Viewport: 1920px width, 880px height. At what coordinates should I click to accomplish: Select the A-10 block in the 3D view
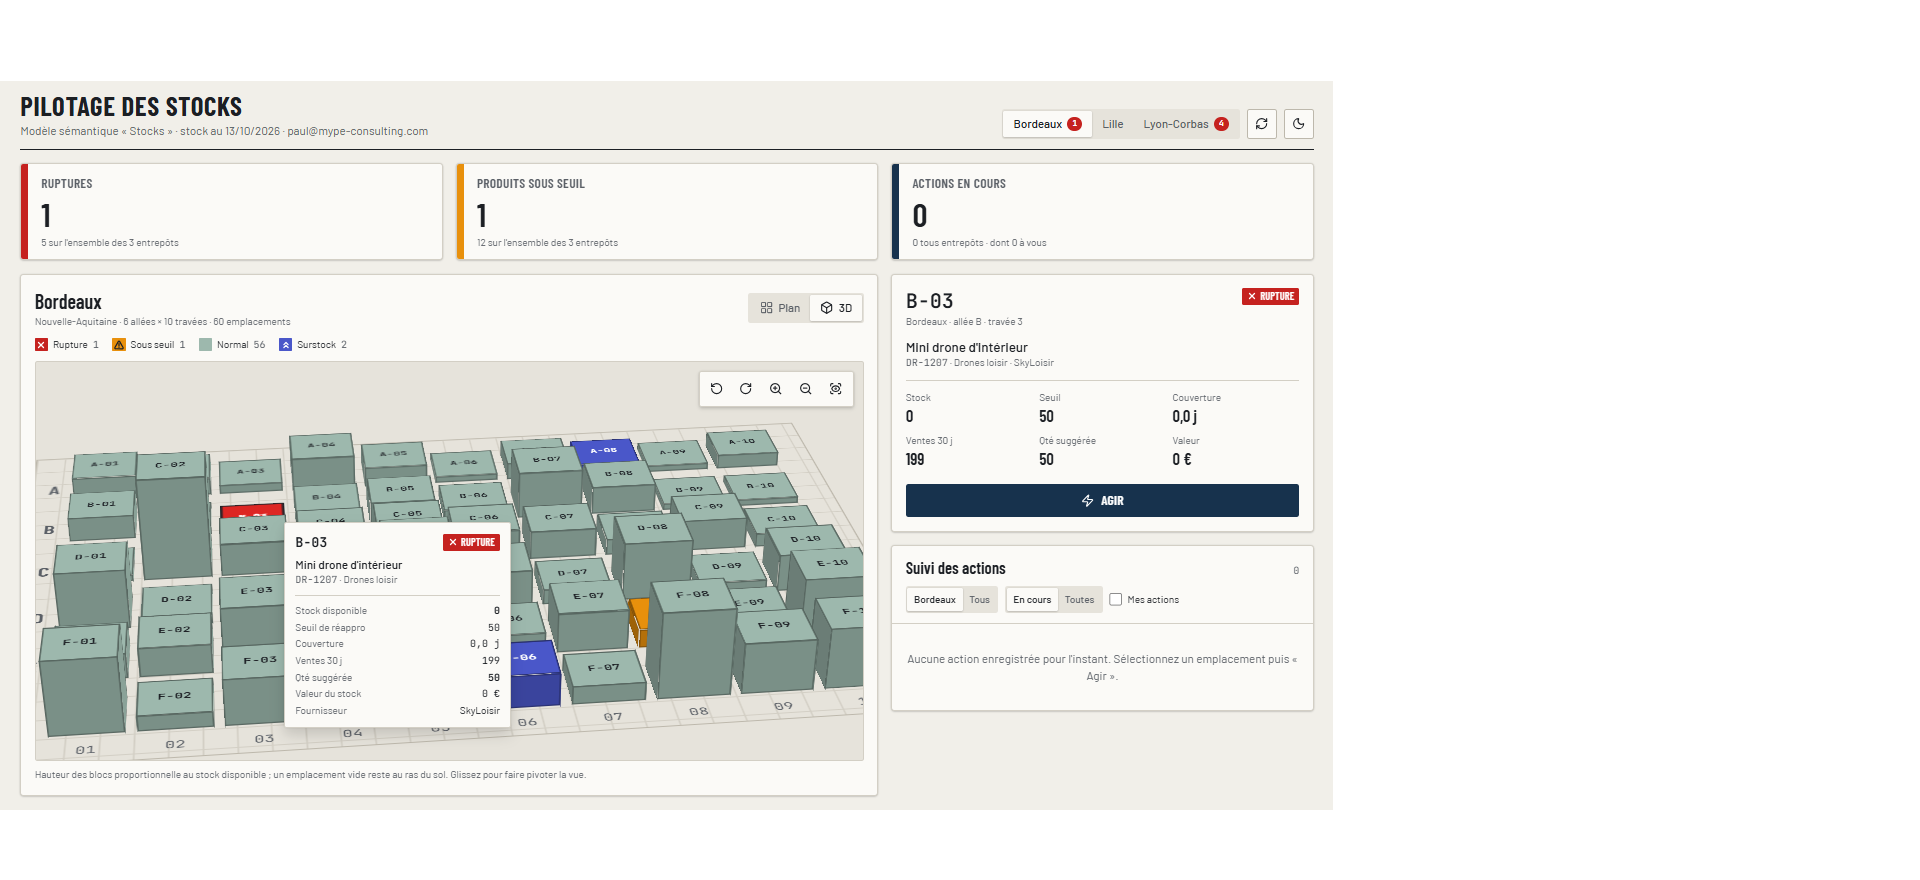tap(742, 448)
